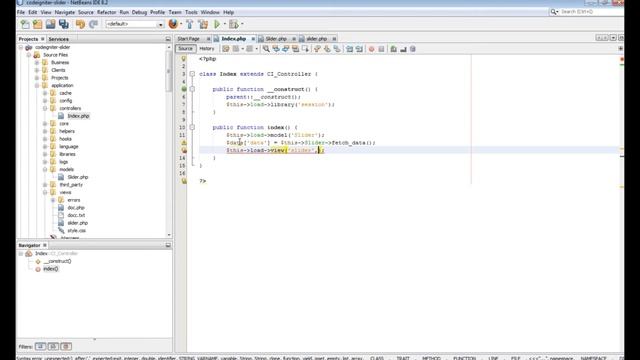
Task: Click the Find Previous Occurrence icon
Action: pos(276,49)
